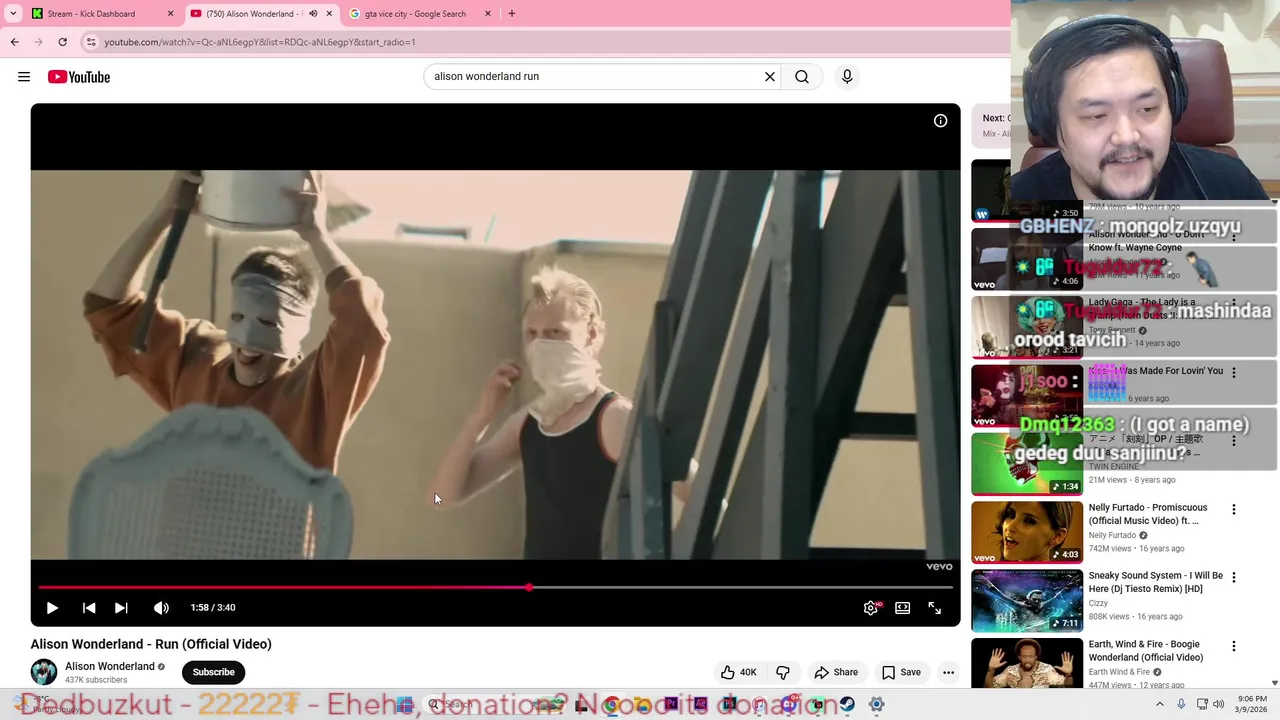The image size is (1280, 720).
Task: Clear the search box with the X icon
Action: tap(770, 77)
